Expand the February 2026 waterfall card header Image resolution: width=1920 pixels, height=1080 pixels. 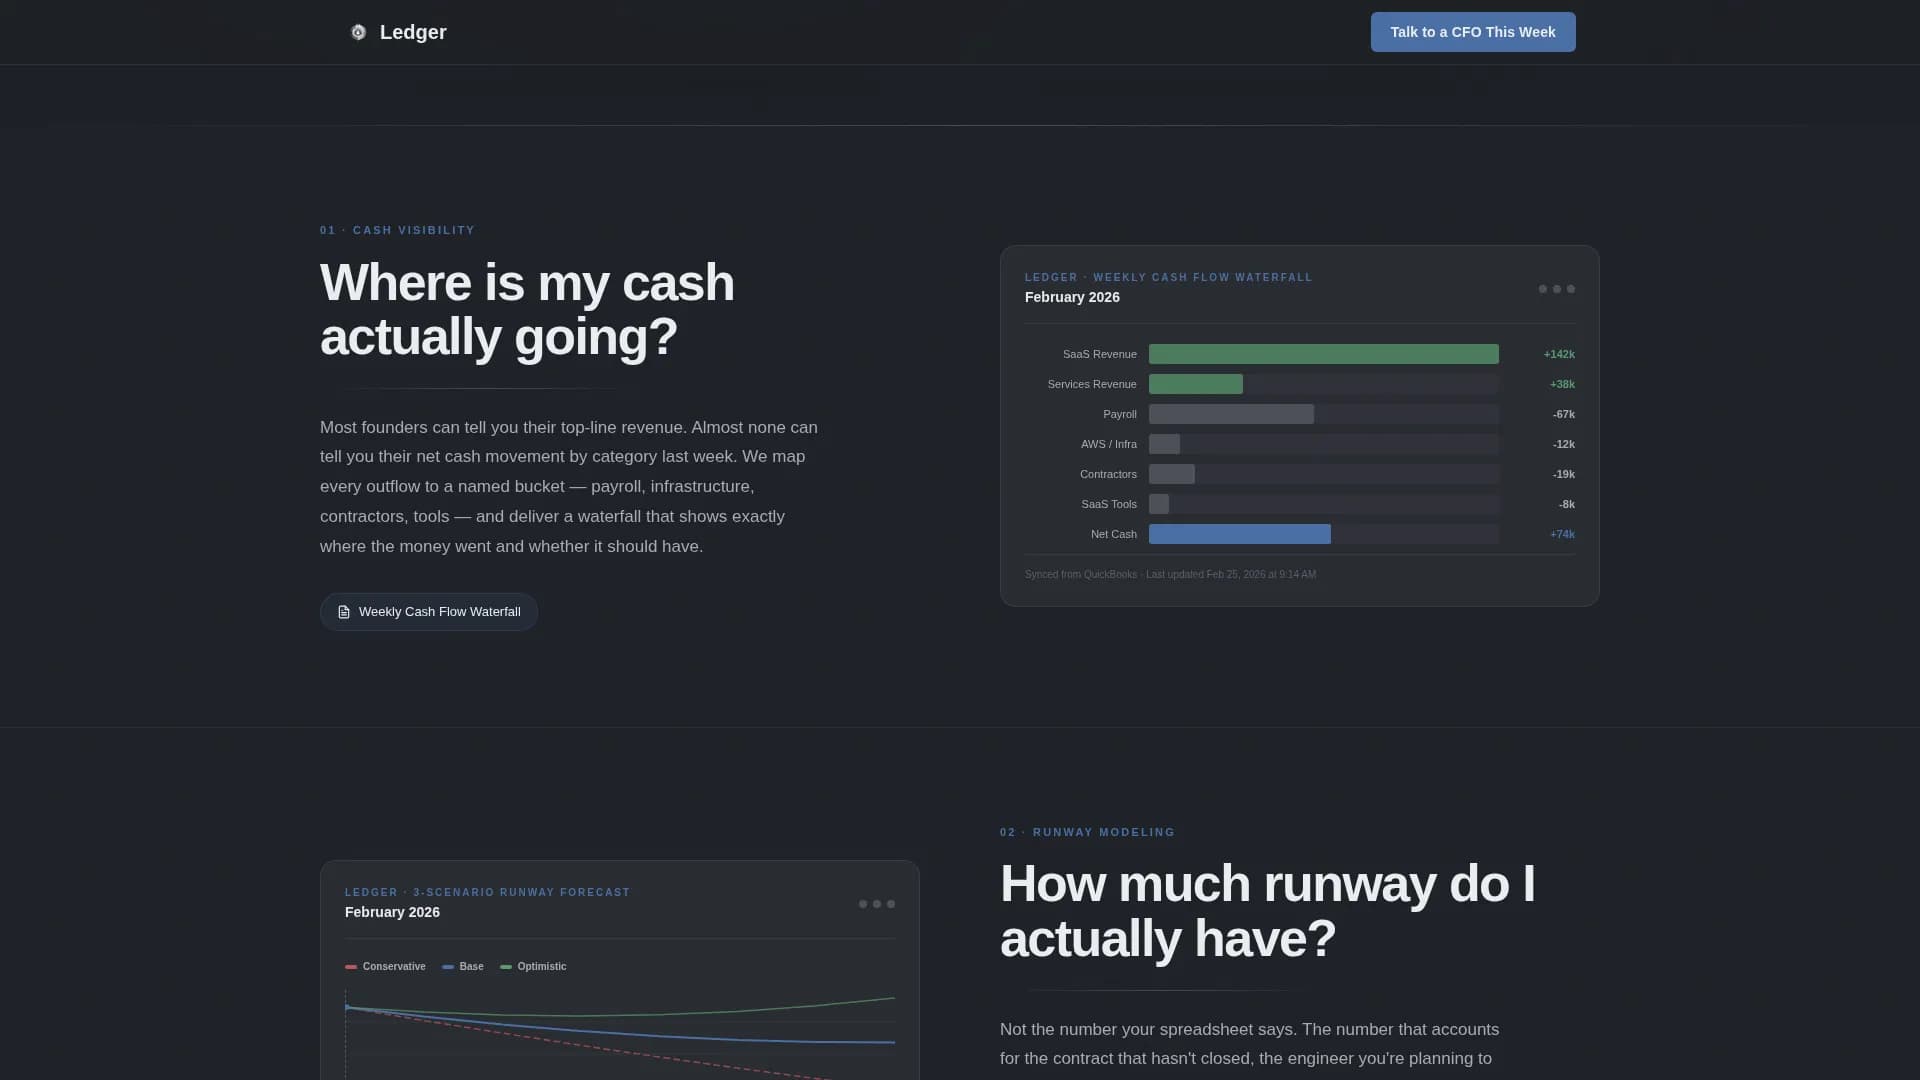[1071, 297]
